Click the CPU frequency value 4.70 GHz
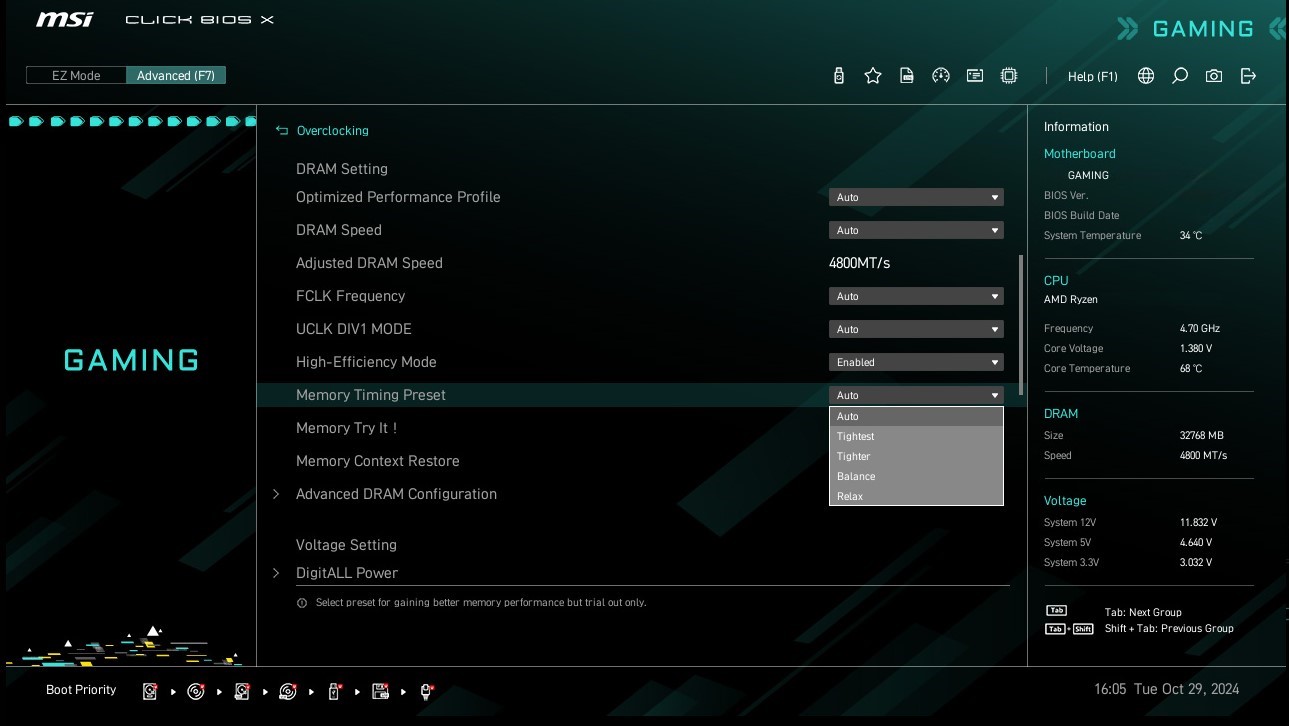The height and width of the screenshot is (726, 1289). click(1200, 329)
